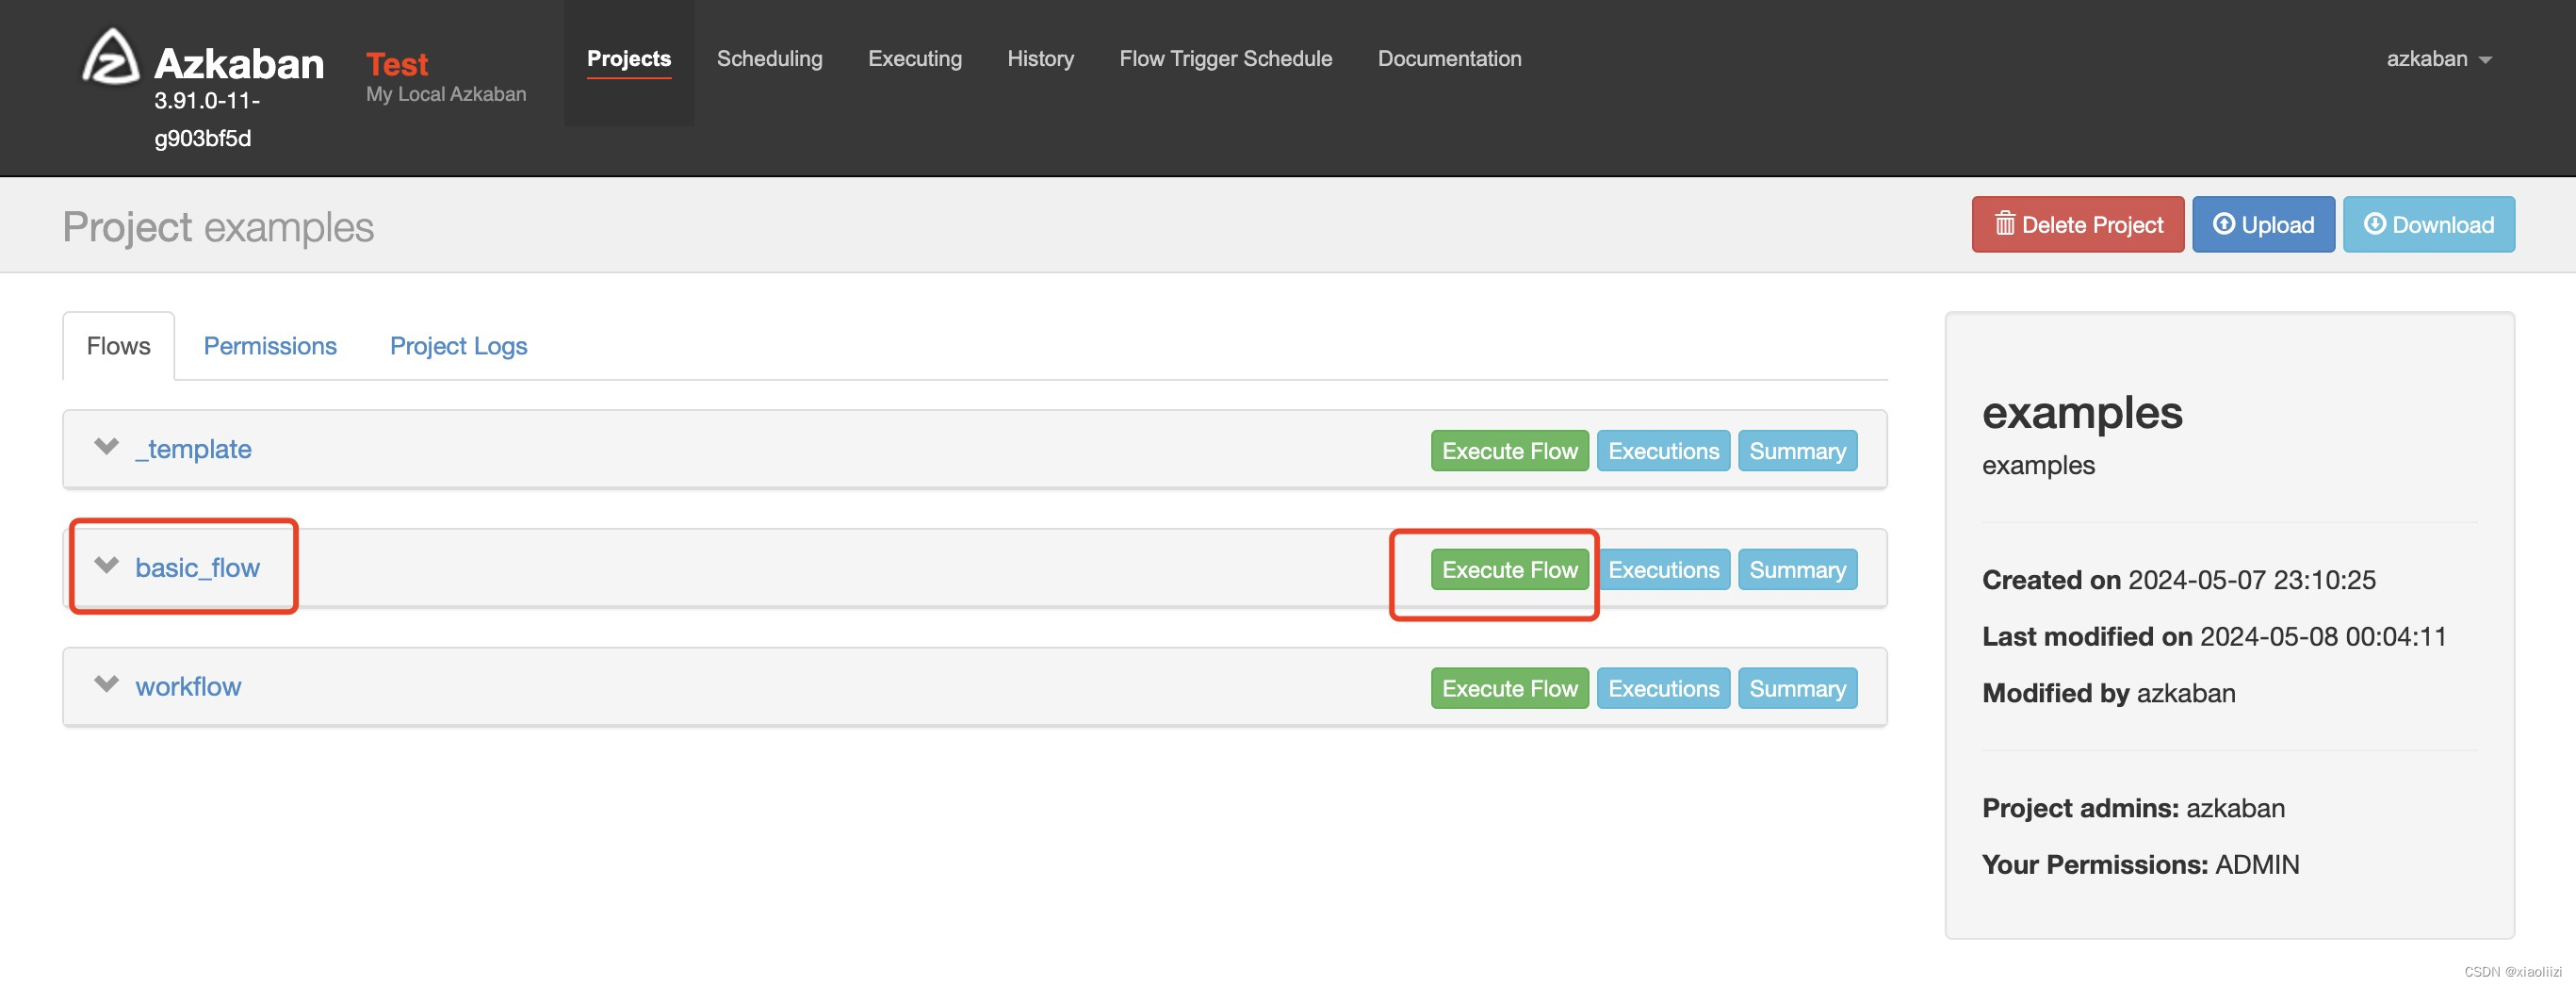The image size is (2576, 986).
Task: Click the 'My Local Azkaban' label
Action: [x=446, y=94]
